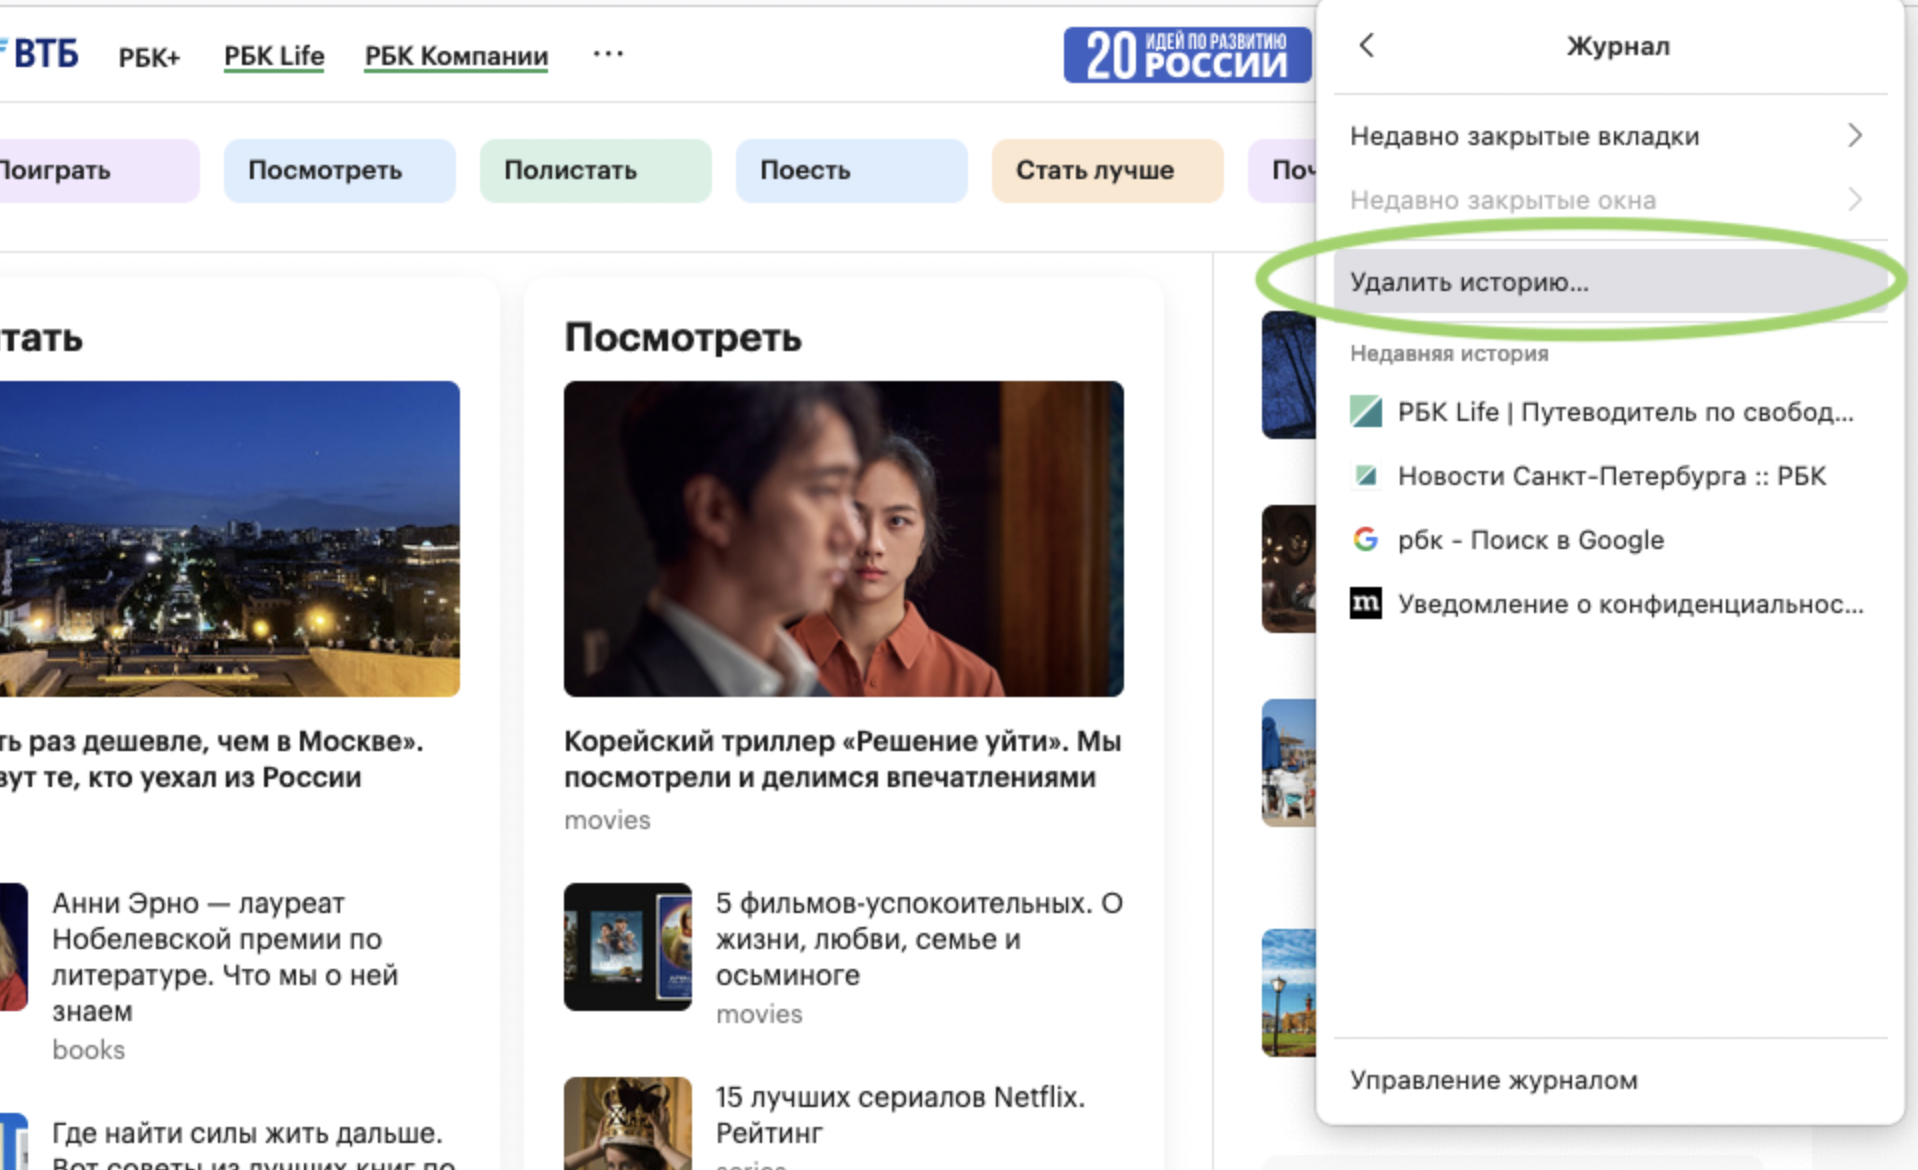1918x1170 pixels.
Task: Click the РБК Life favicon in history
Action: coord(1366,411)
